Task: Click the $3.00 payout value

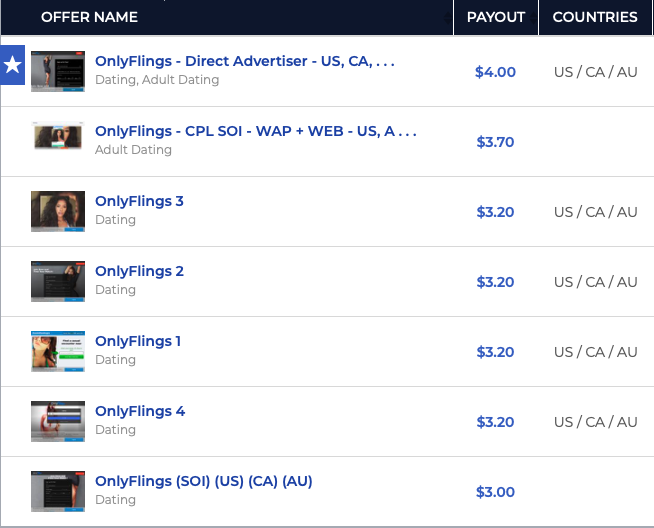Action: pos(496,492)
